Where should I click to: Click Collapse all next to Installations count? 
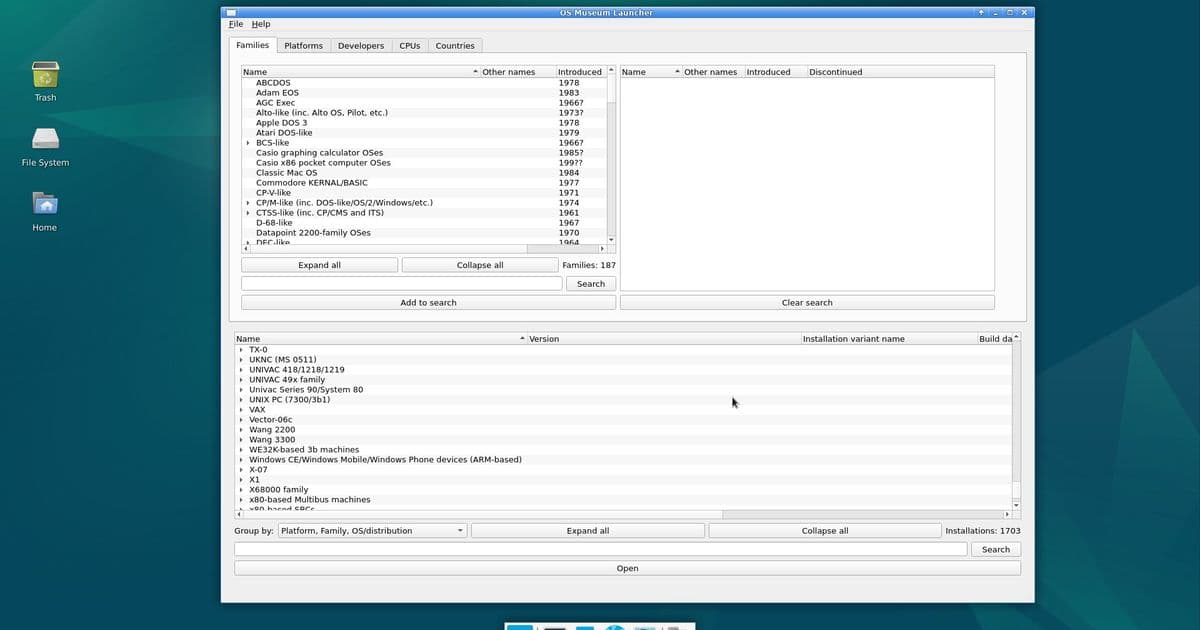(825, 531)
